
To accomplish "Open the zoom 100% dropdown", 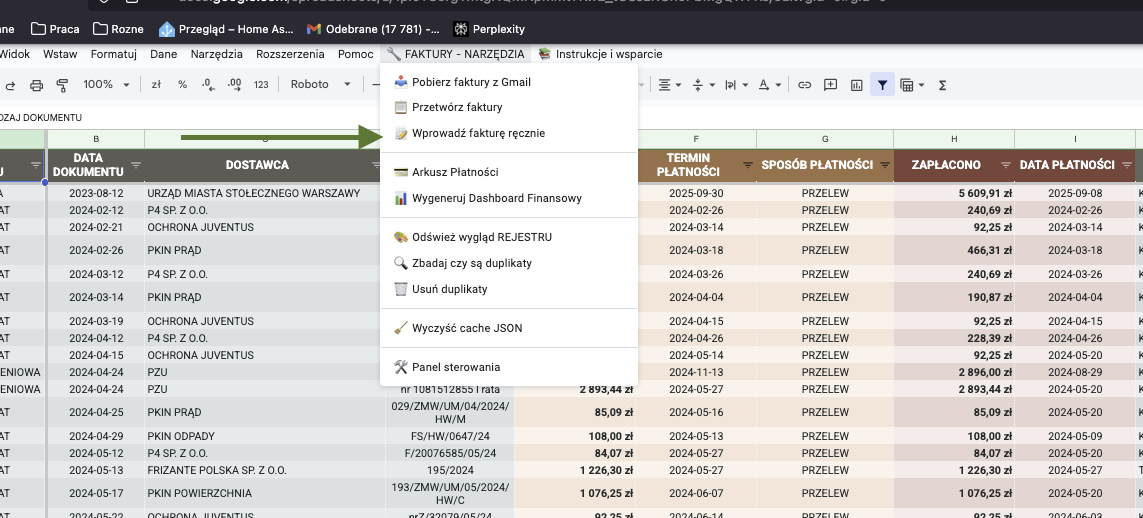I will tap(104, 85).
